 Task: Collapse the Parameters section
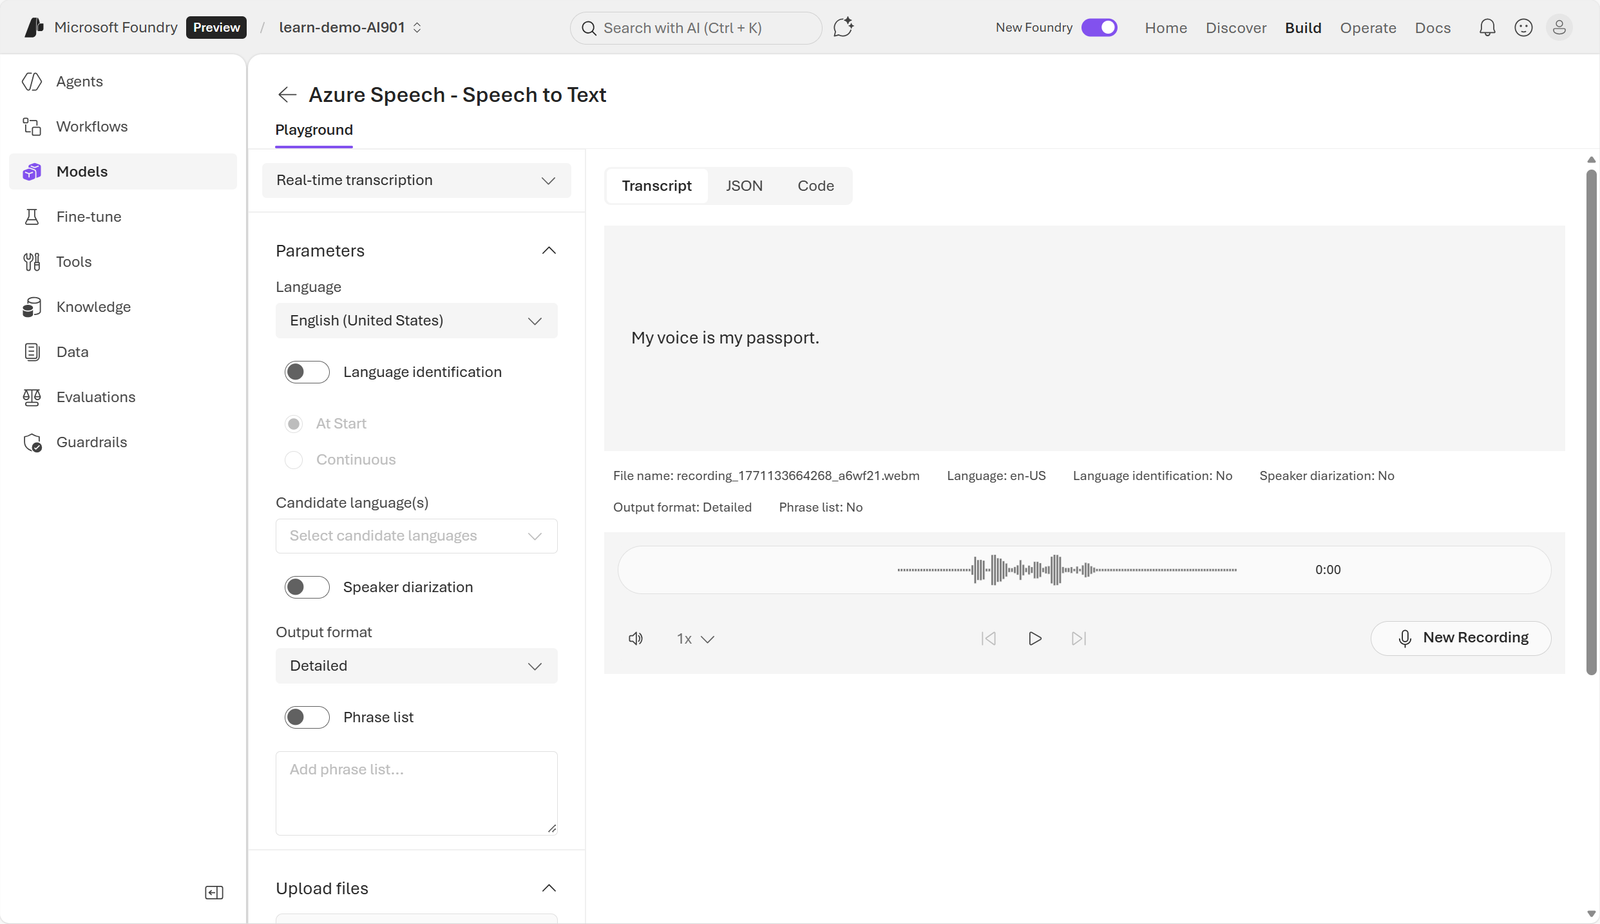[549, 250]
